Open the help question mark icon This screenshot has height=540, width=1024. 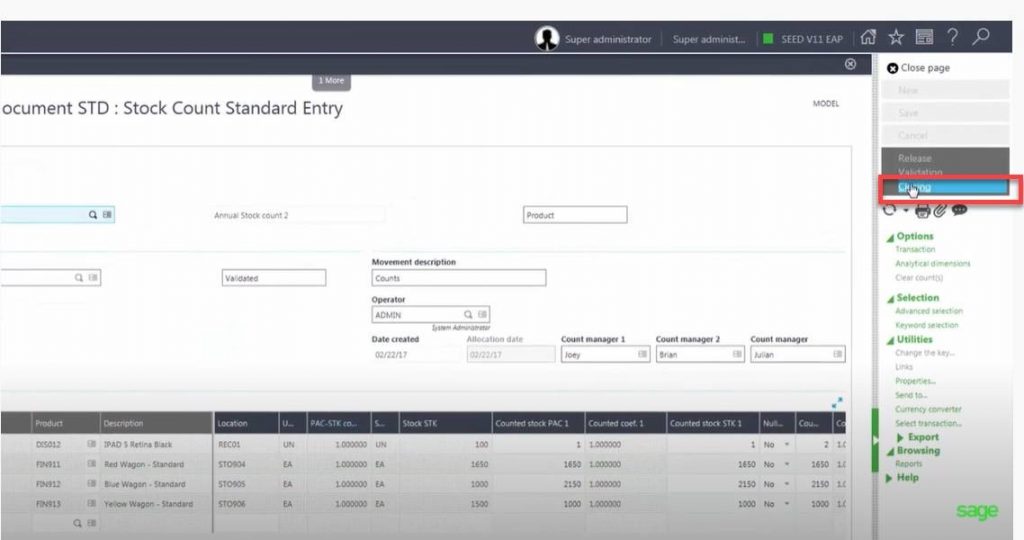click(953, 38)
